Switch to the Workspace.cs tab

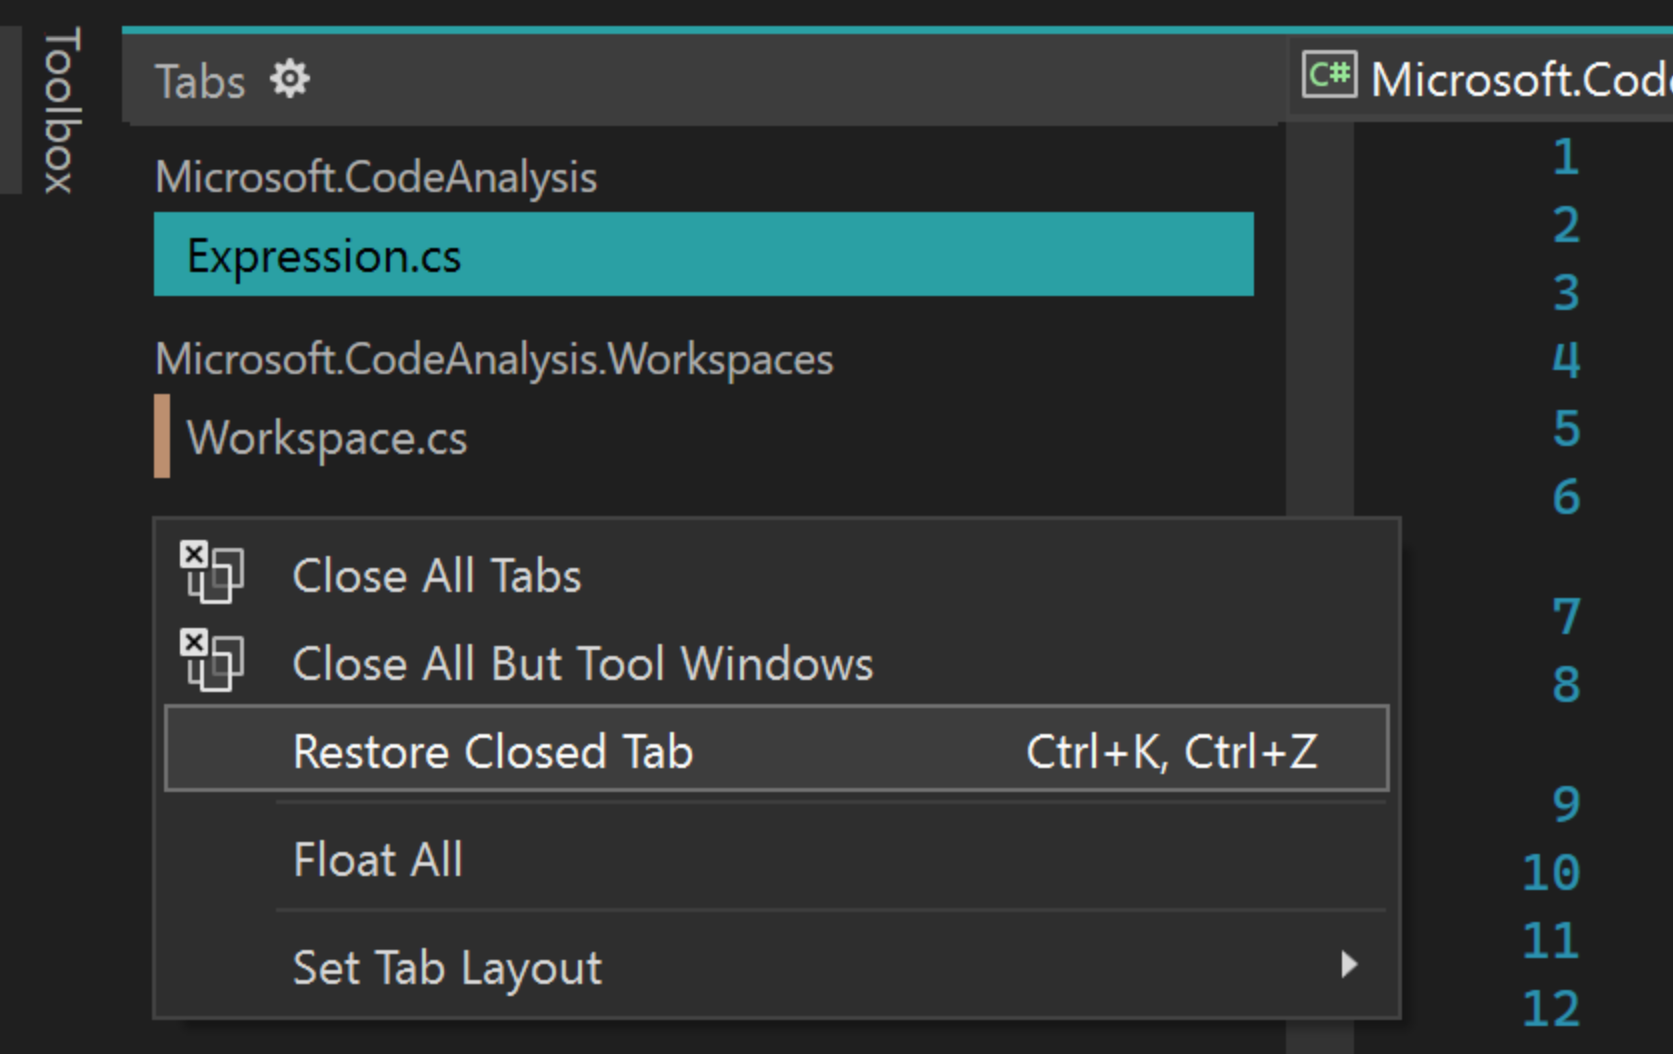click(x=327, y=438)
